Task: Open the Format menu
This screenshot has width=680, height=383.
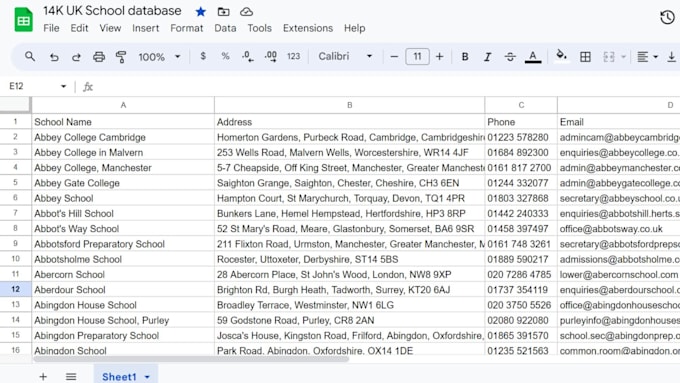Action: 186,28
